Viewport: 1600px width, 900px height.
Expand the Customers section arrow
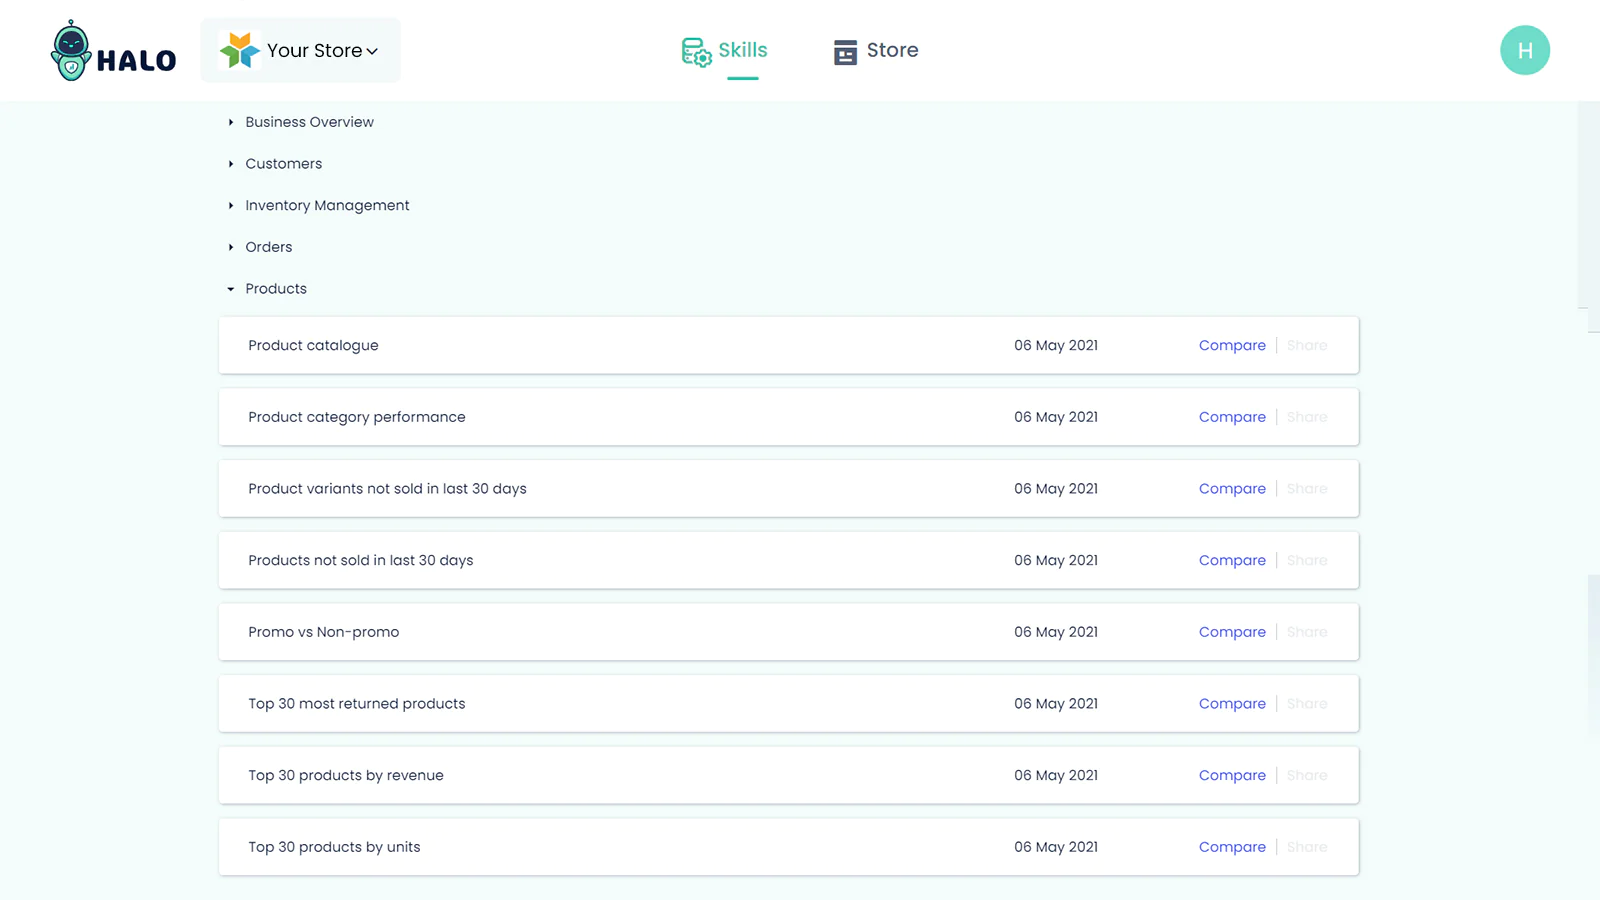231,164
